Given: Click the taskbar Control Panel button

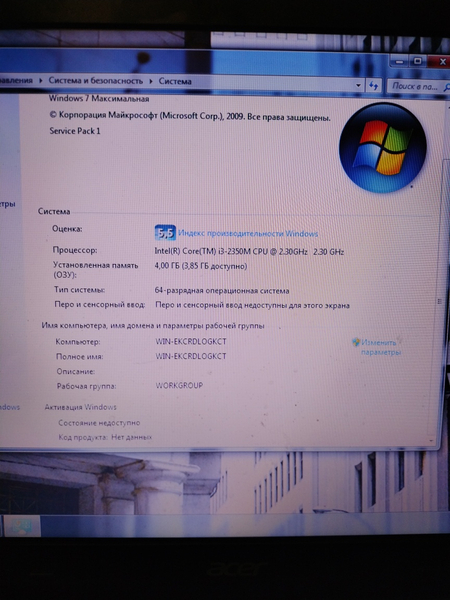Looking at the screenshot, I should pos(21,526).
